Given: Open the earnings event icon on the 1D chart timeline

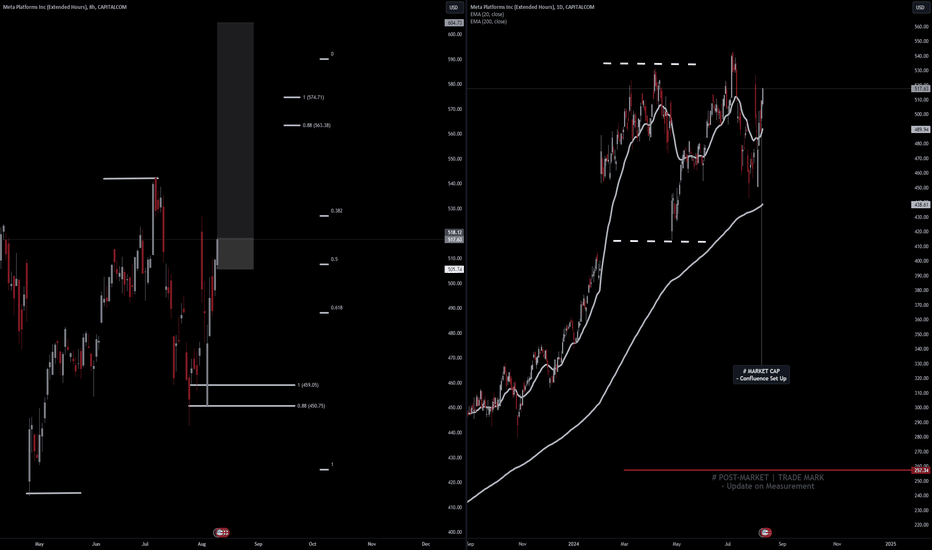Looking at the screenshot, I should point(765,532).
